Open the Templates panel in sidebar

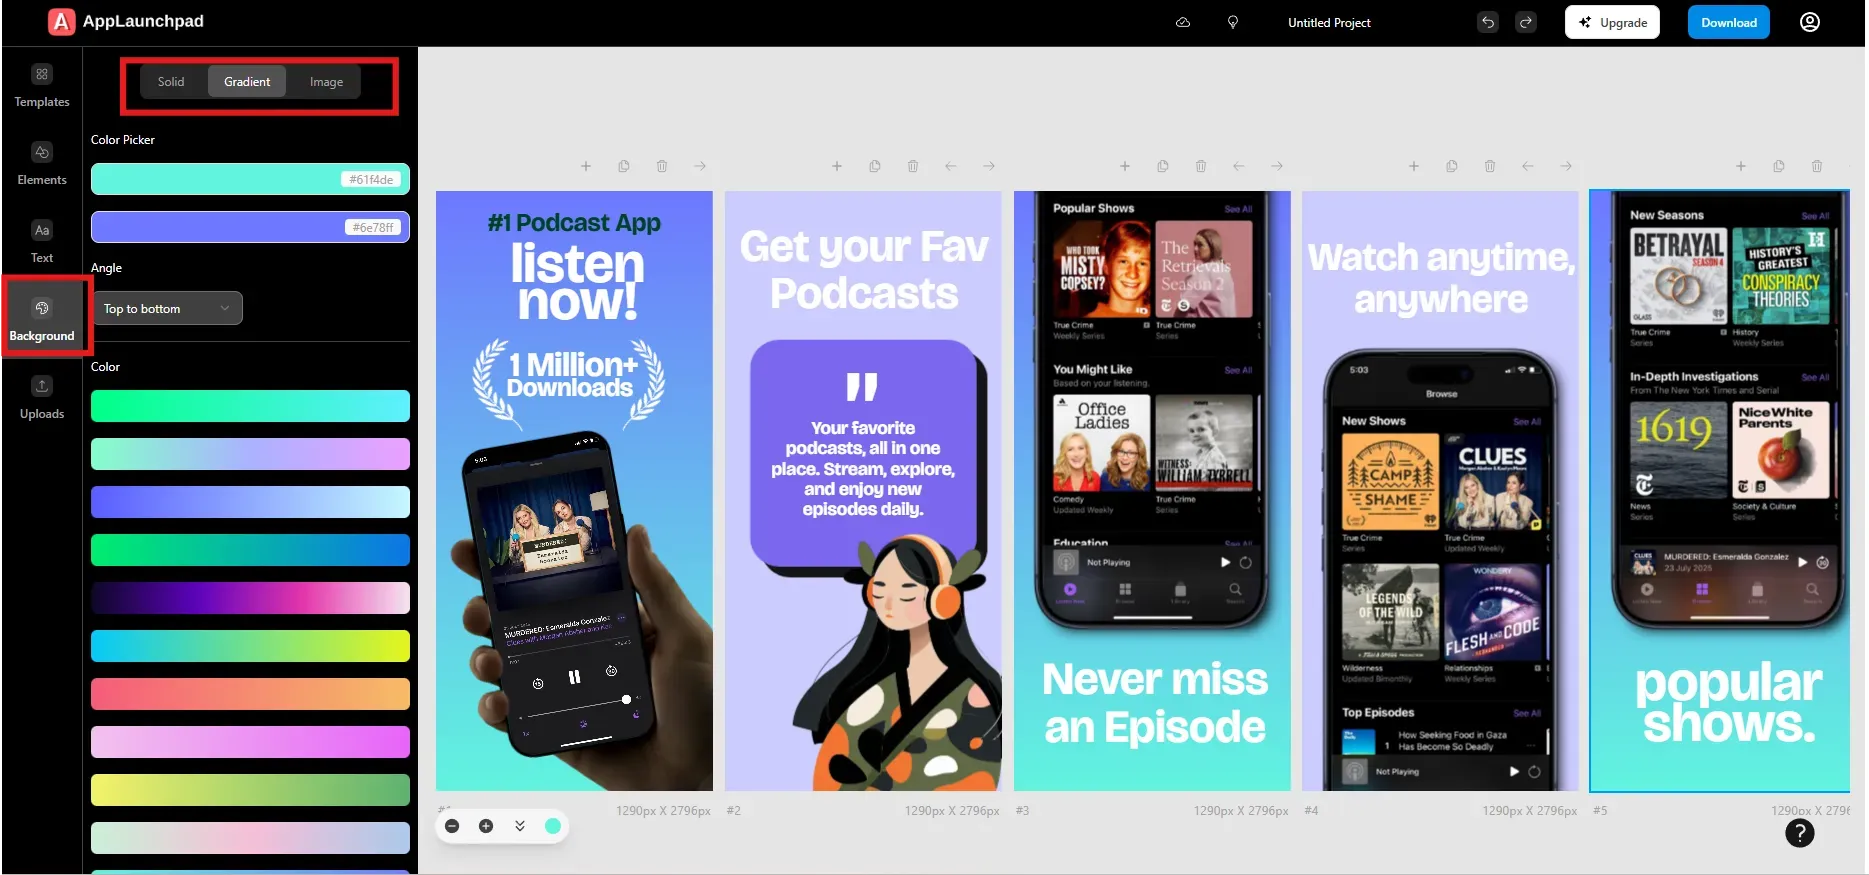pyautogui.click(x=42, y=86)
